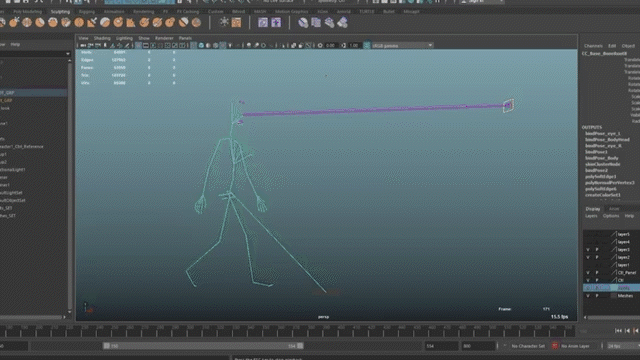Click the Select Camera icon in viewport toolbar
The image size is (640, 360).
pyautogui.click(x=83, y=46)
